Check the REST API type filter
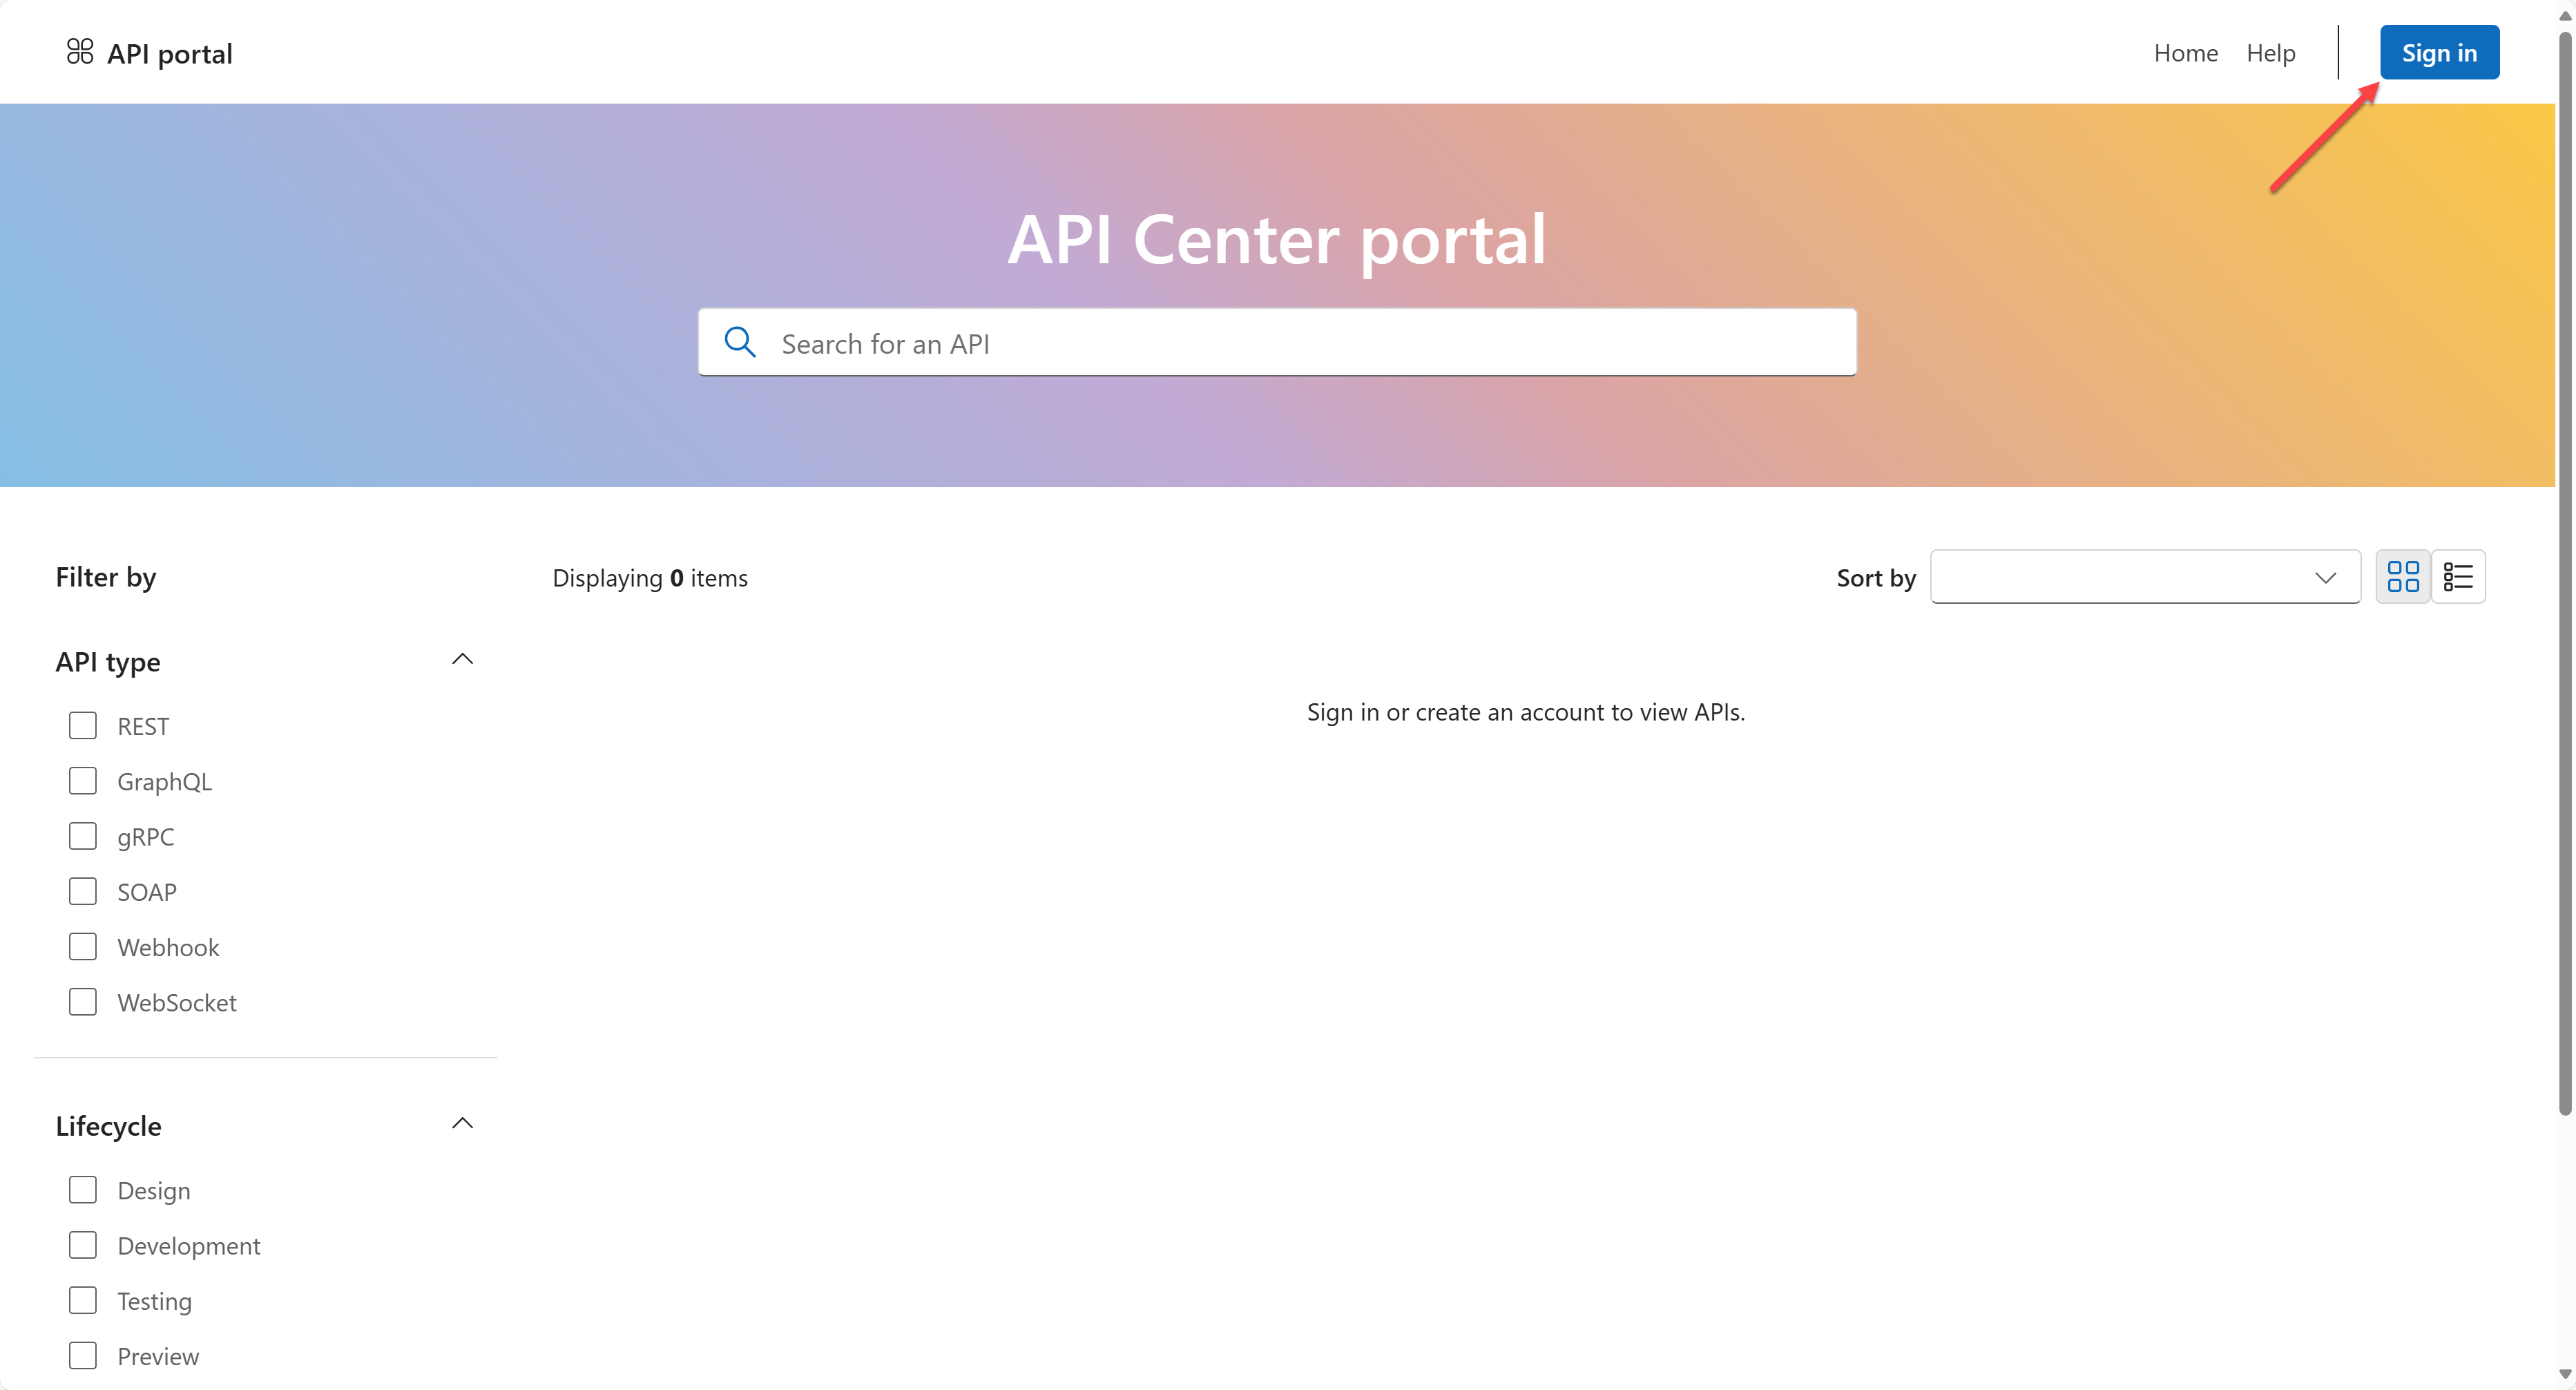 click(83, 726)
